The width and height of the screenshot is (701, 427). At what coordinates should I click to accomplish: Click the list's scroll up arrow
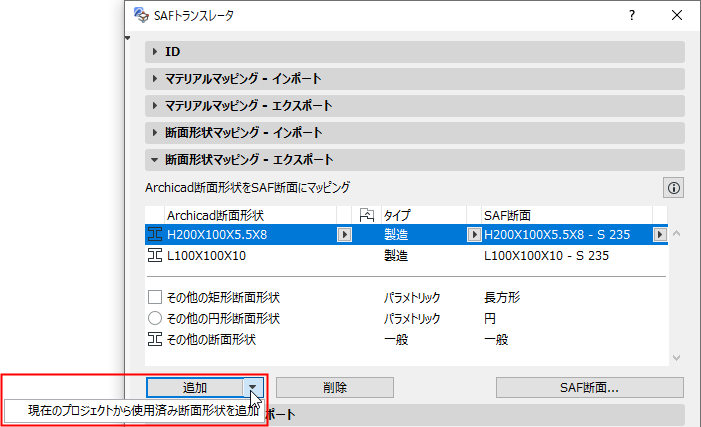[x=676, y=233]
